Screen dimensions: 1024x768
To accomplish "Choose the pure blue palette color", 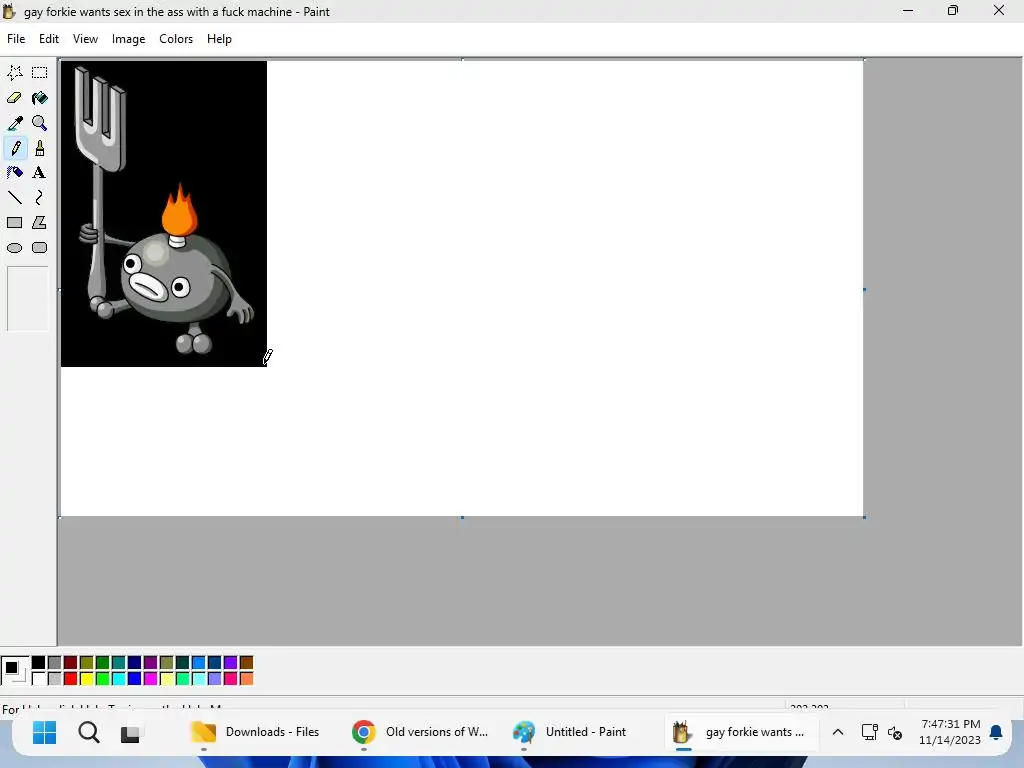I will tap(135, 679).
